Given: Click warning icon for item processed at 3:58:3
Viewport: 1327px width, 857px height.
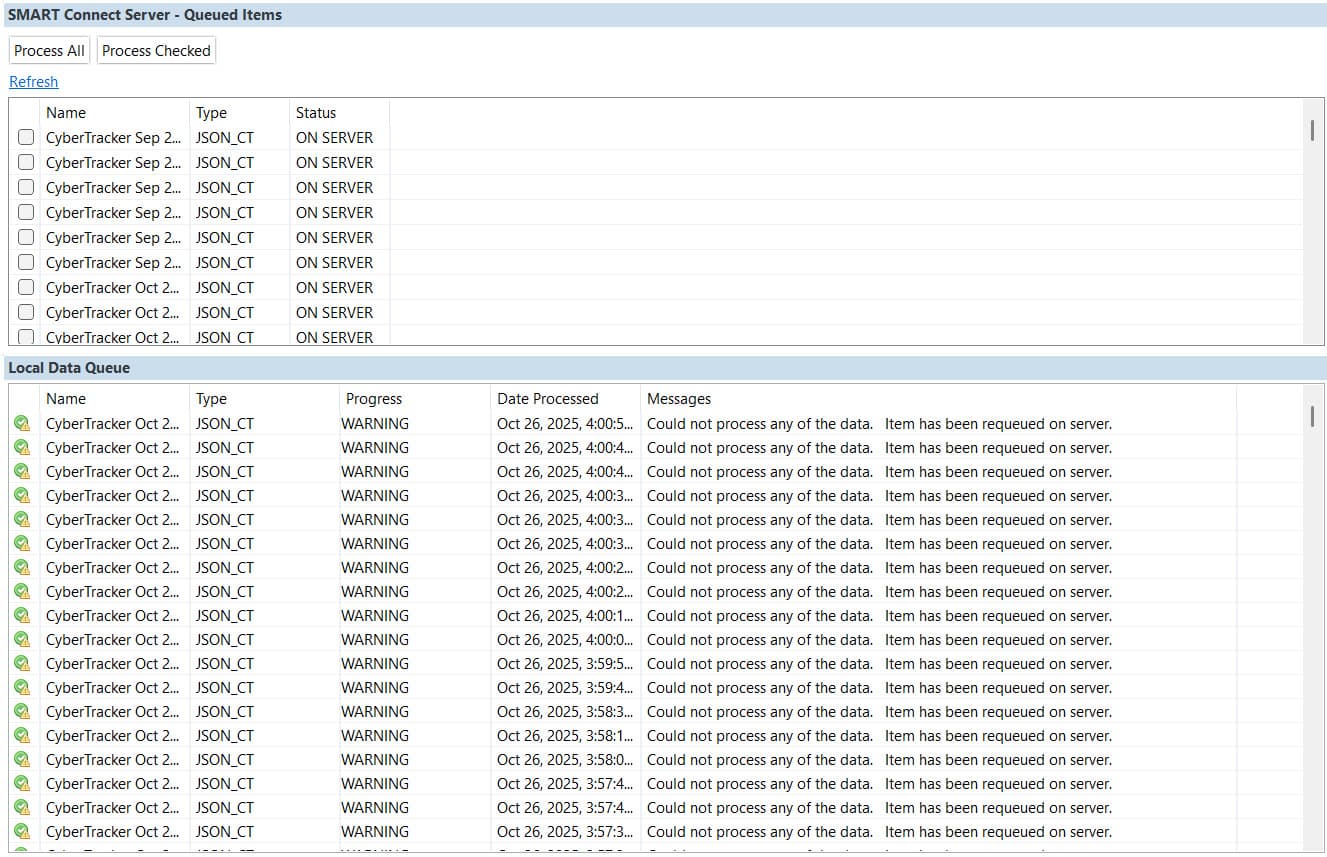Looking at the screenshot, I should click(22, 712).
